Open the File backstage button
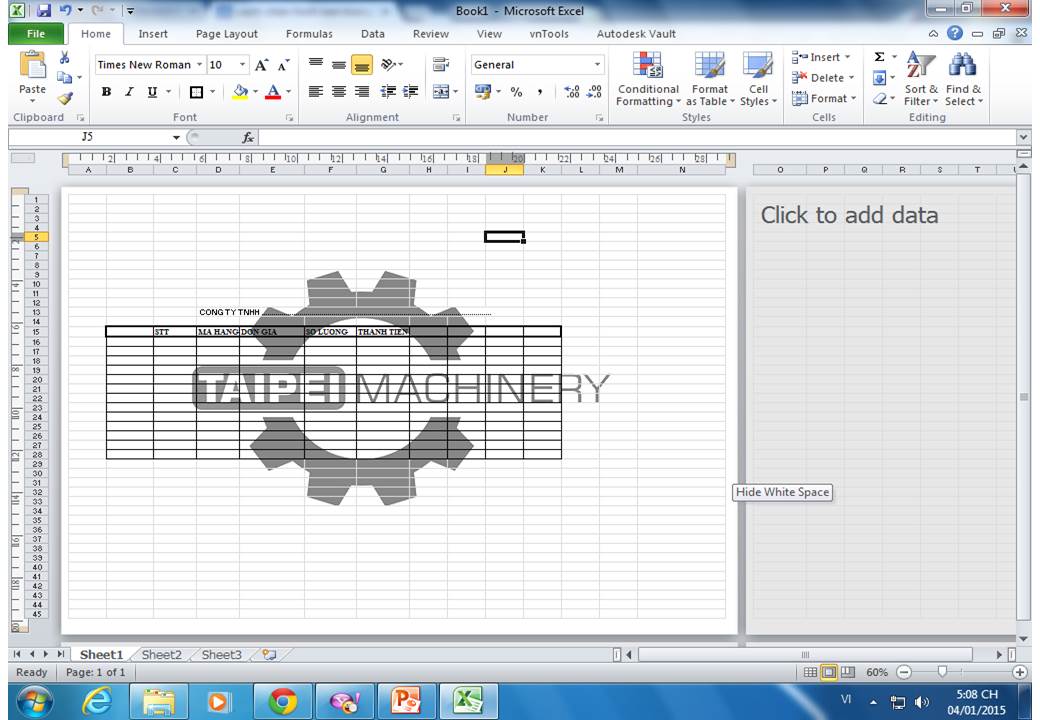 pyautogui.click(x=36, y=34)
